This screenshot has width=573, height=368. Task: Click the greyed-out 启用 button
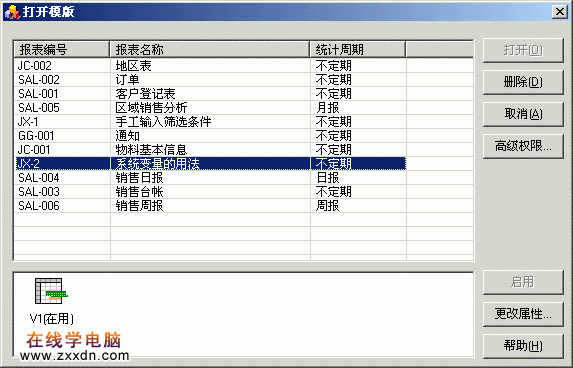click(x=523, y=282)
